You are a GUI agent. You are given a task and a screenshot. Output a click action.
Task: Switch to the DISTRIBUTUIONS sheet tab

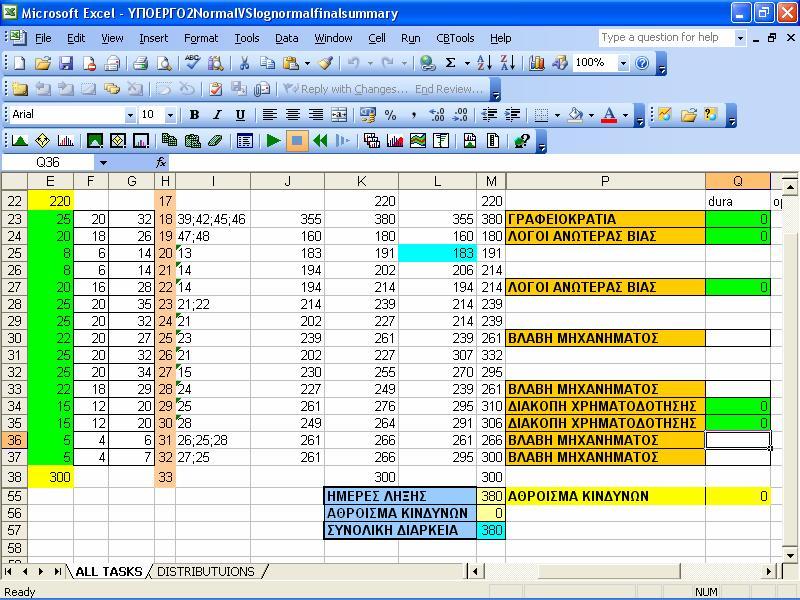click(x=206, y=571)
